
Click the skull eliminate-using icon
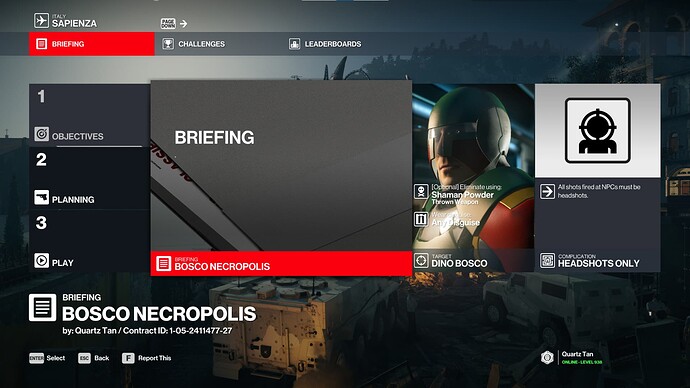point(421,191)
